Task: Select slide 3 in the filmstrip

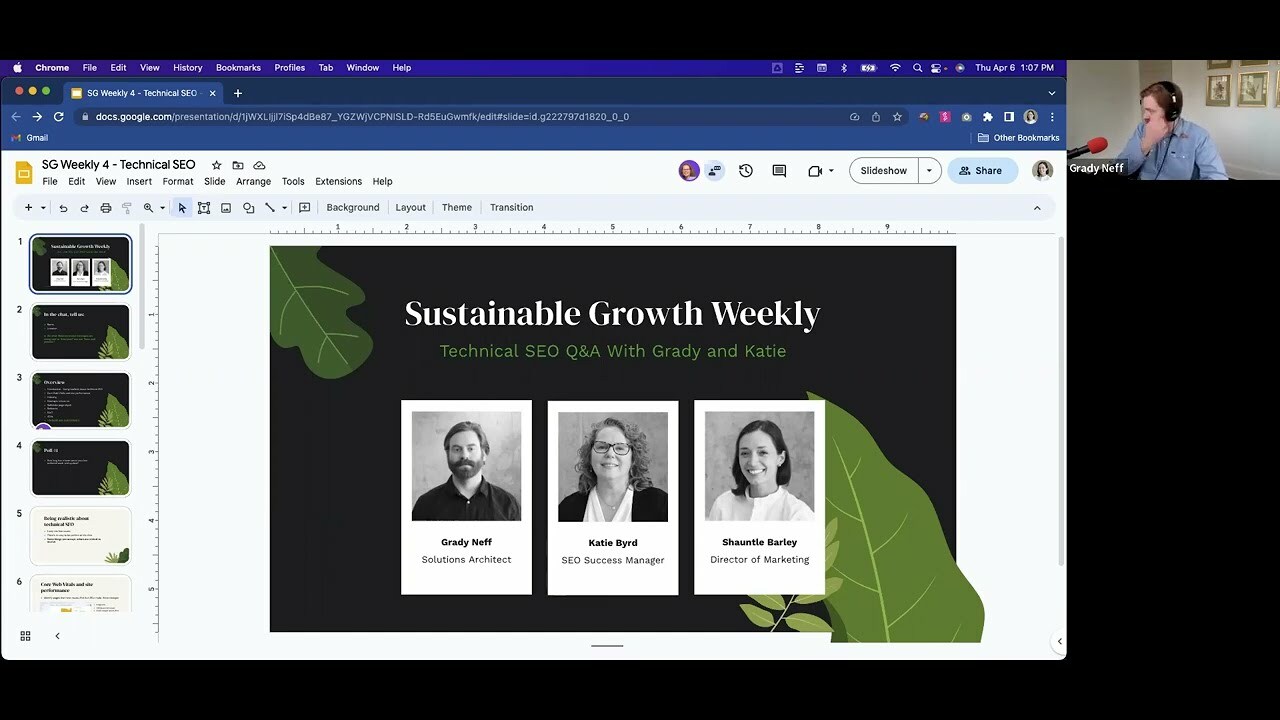Action: 80,399
